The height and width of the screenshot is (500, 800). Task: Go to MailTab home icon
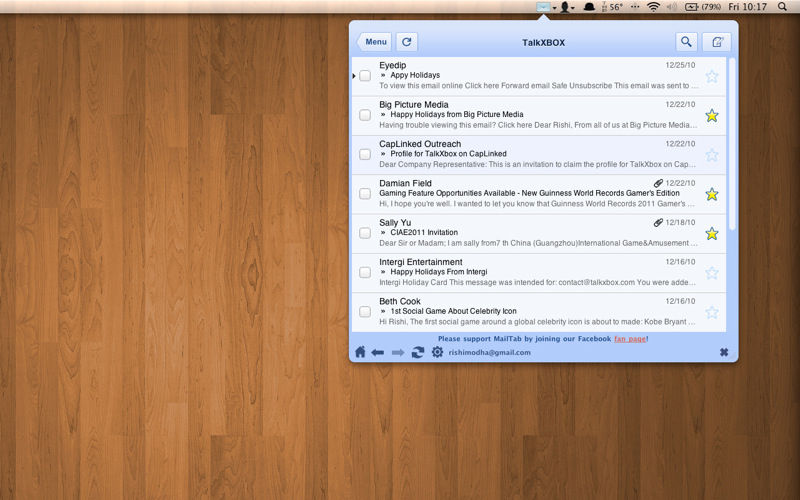point(360,352)
